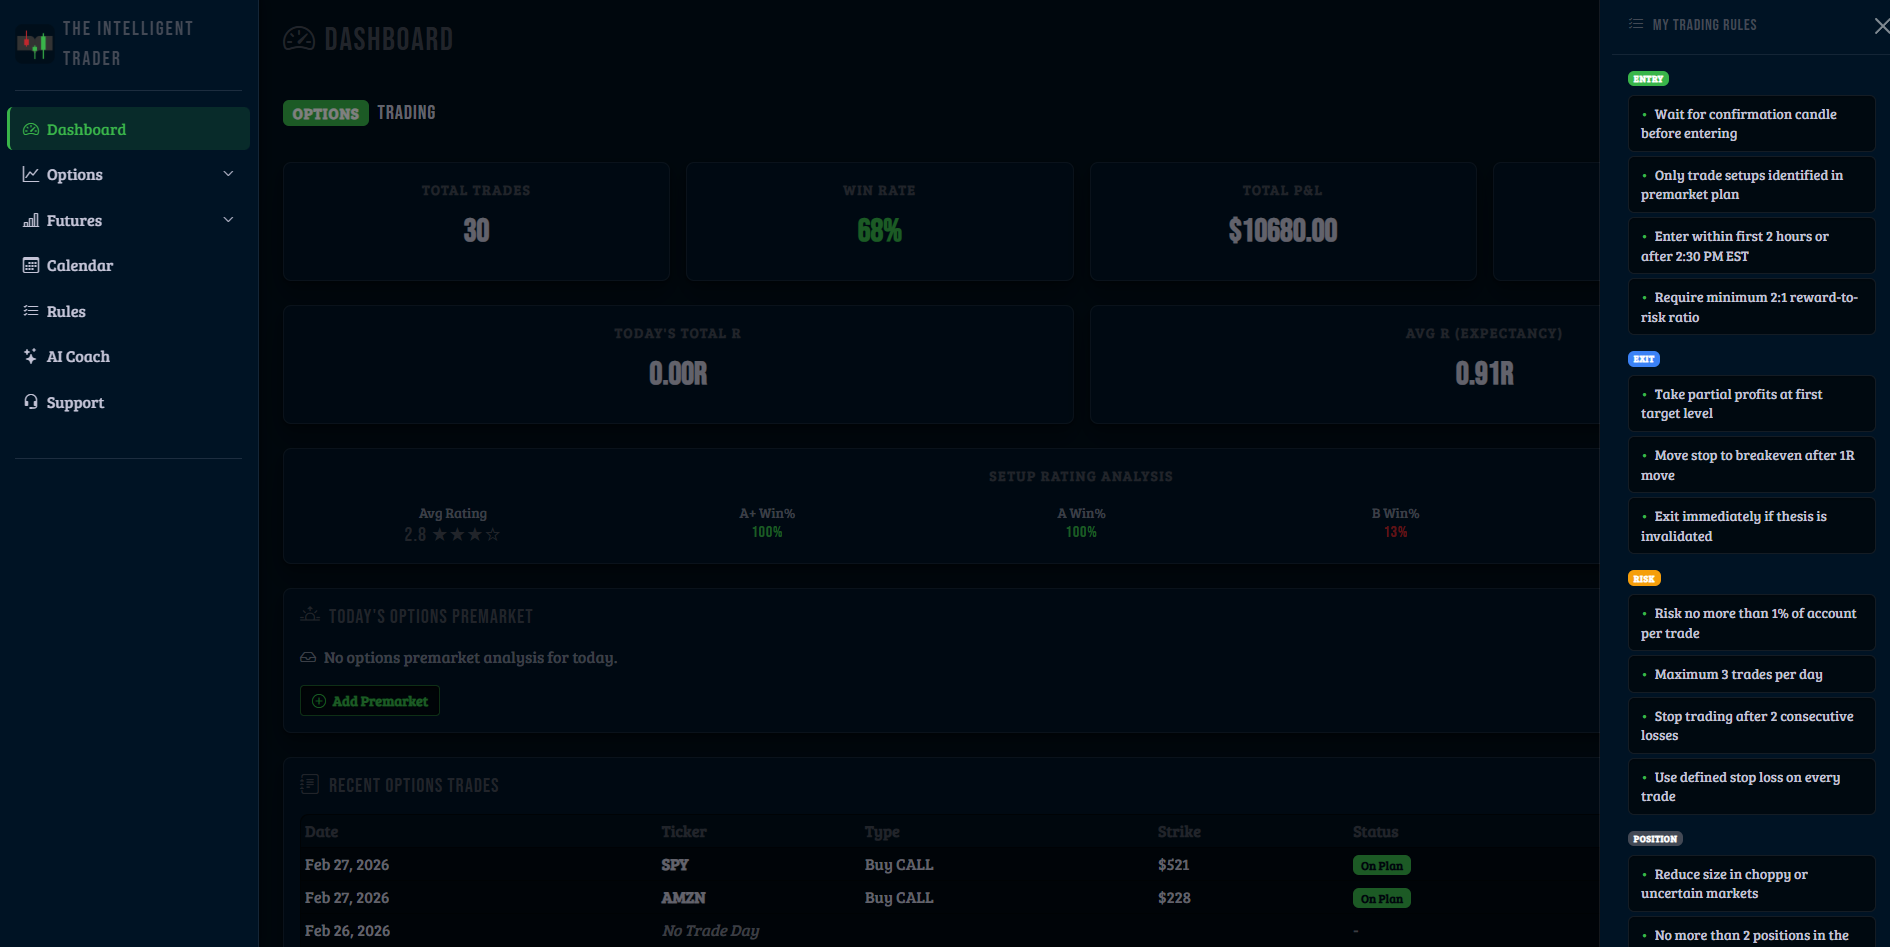
Task: Click the Options chart icon in sidebar
Action: pos(30,174)
